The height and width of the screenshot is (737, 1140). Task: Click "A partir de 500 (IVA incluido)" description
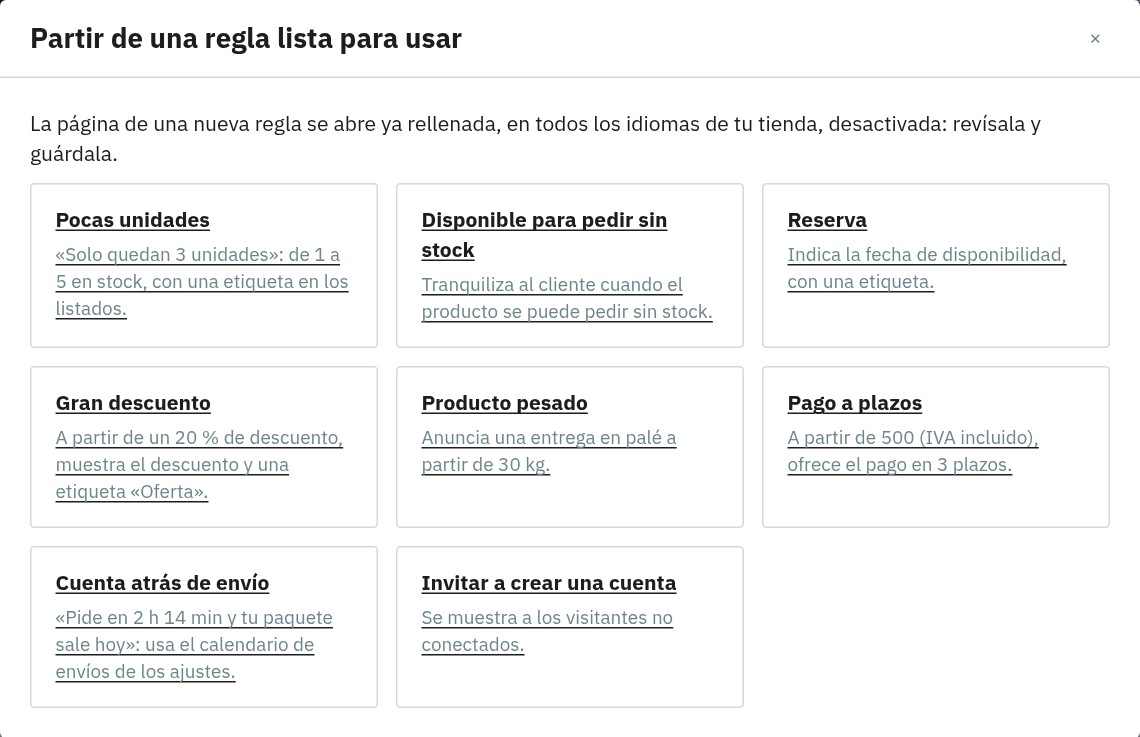913,451
